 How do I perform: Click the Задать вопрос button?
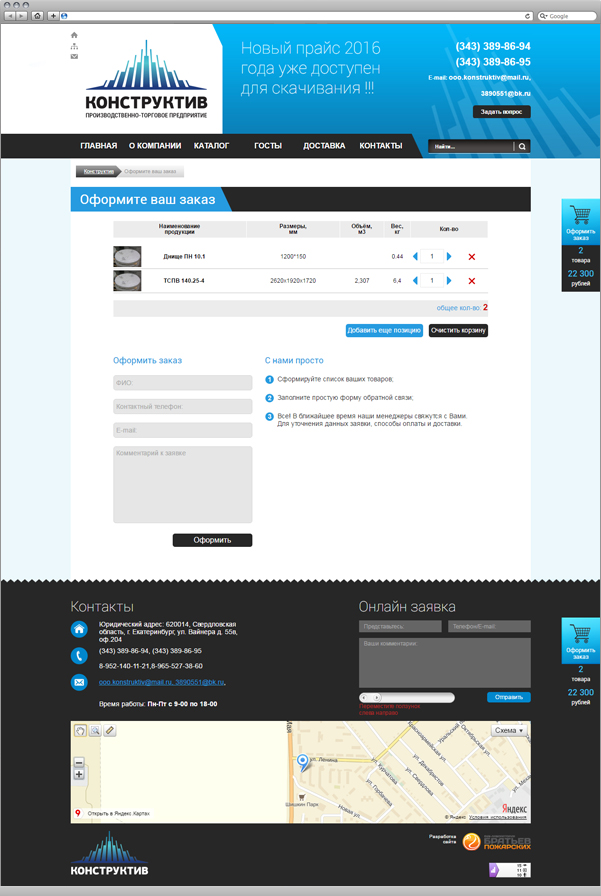coord(502,112)
